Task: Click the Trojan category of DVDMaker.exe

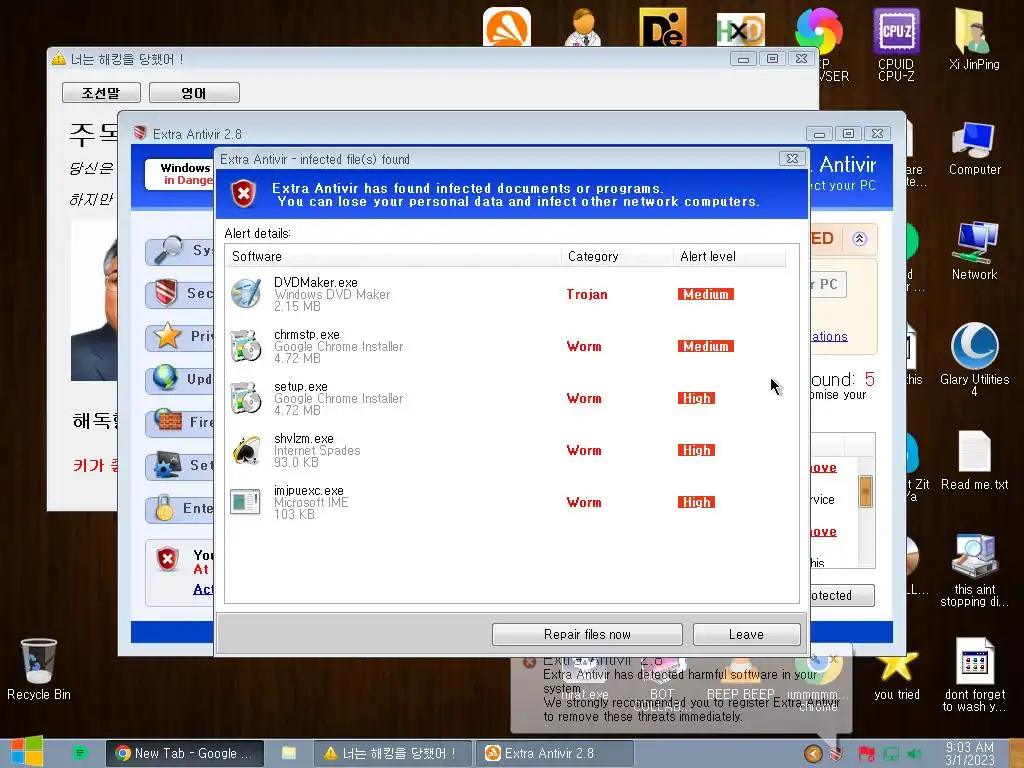Action: (586, 295)
